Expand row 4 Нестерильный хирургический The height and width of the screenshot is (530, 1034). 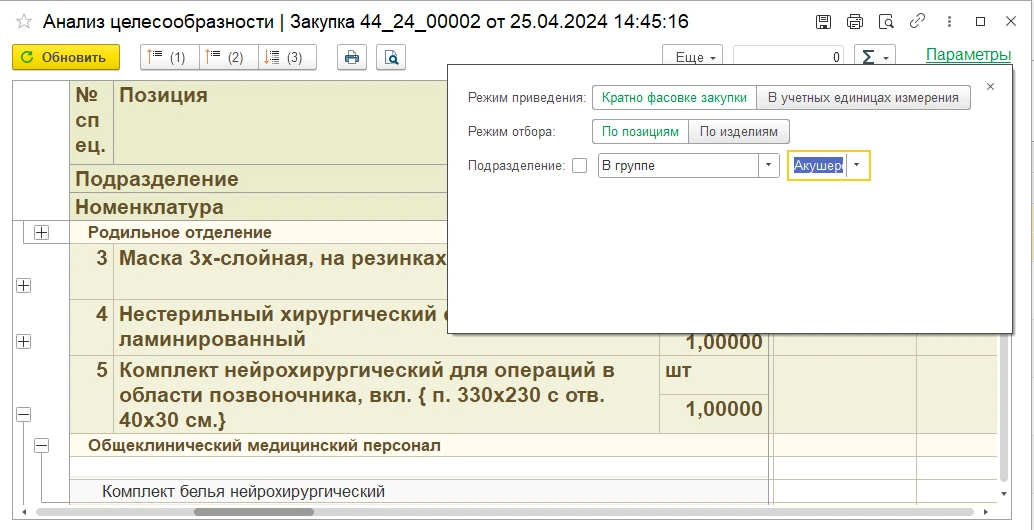(24, 341)
